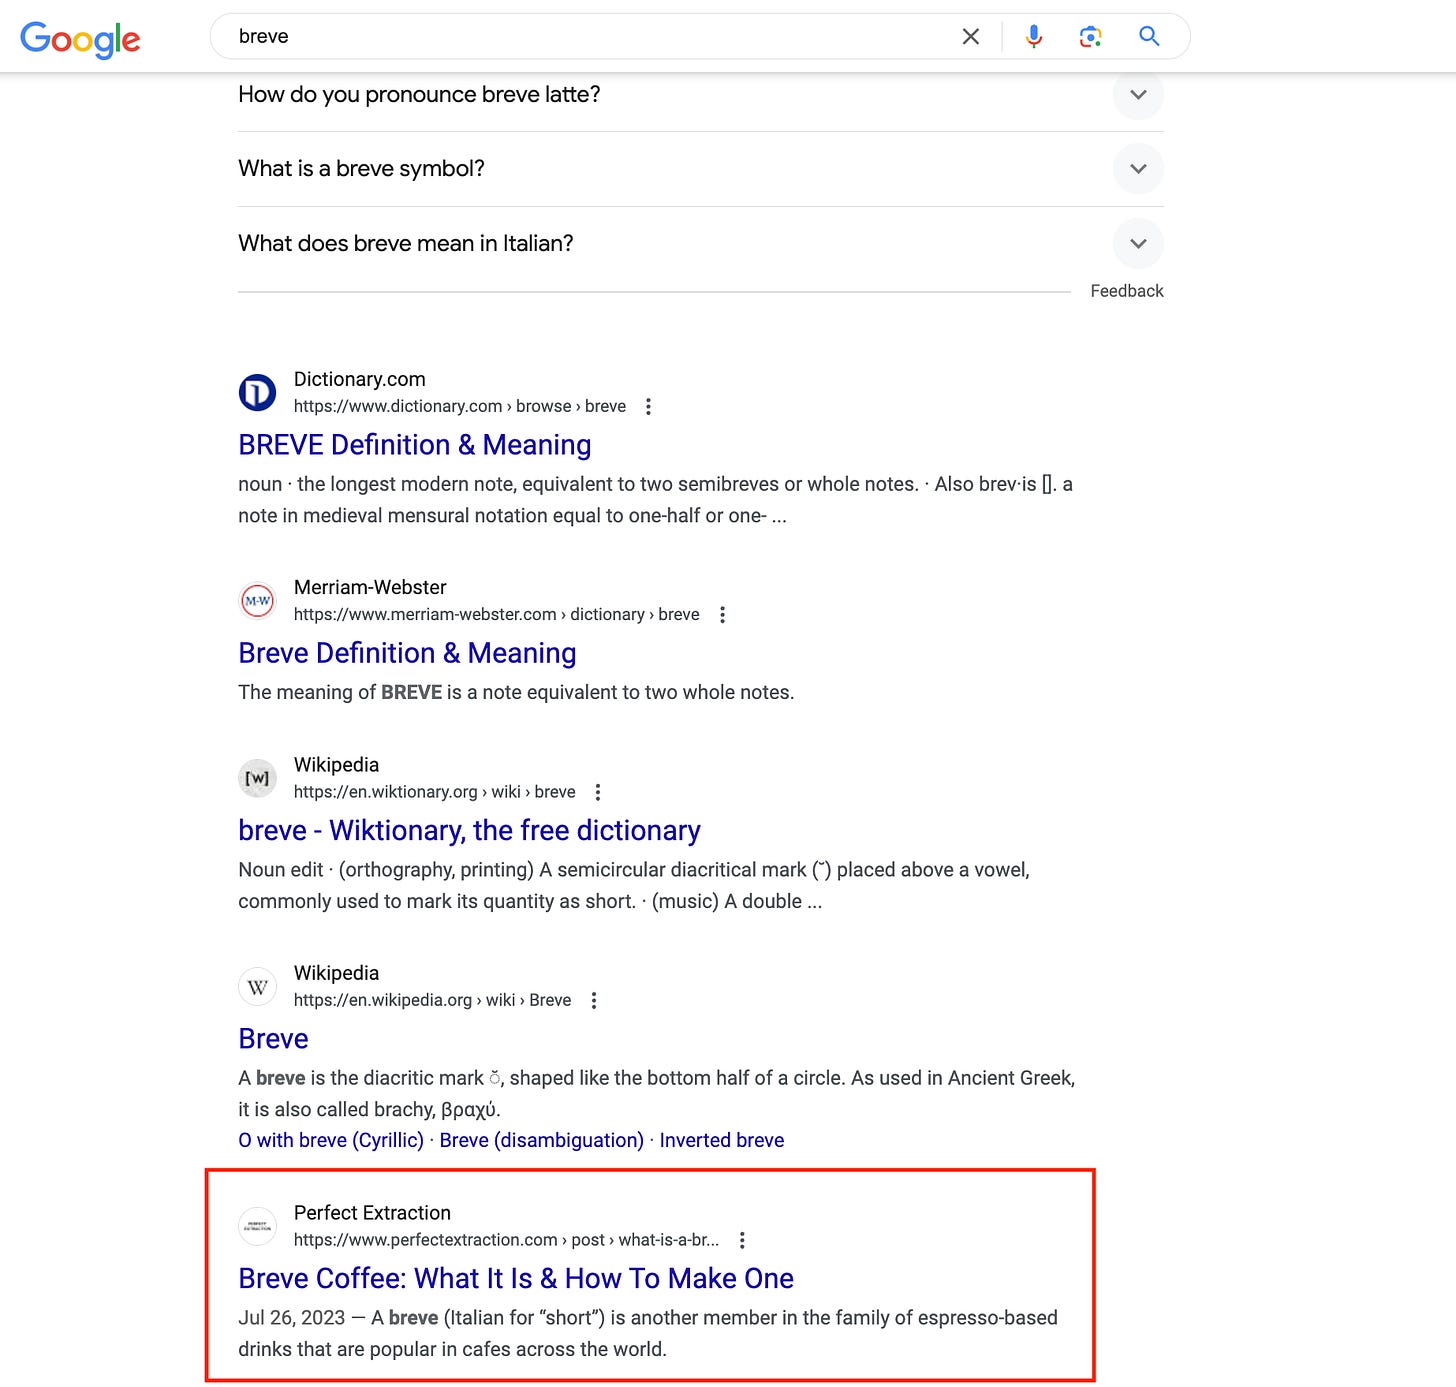Open 'Inverted breve' sitelink
Screen dimensions: 1456x1387
[721, 1140]
